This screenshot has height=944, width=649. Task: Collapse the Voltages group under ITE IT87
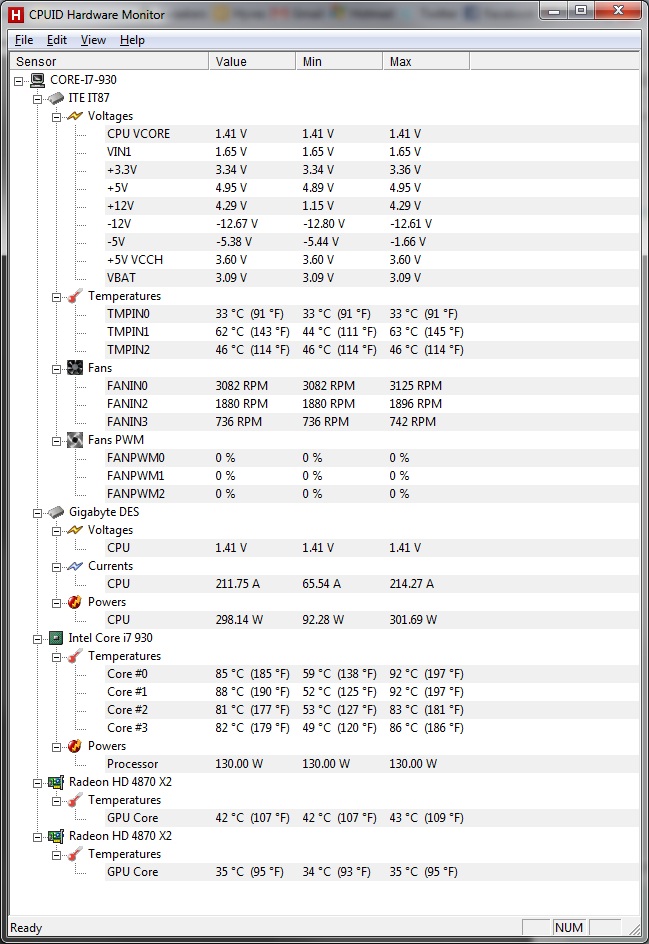pyautogui.click(x=57, y=116)
